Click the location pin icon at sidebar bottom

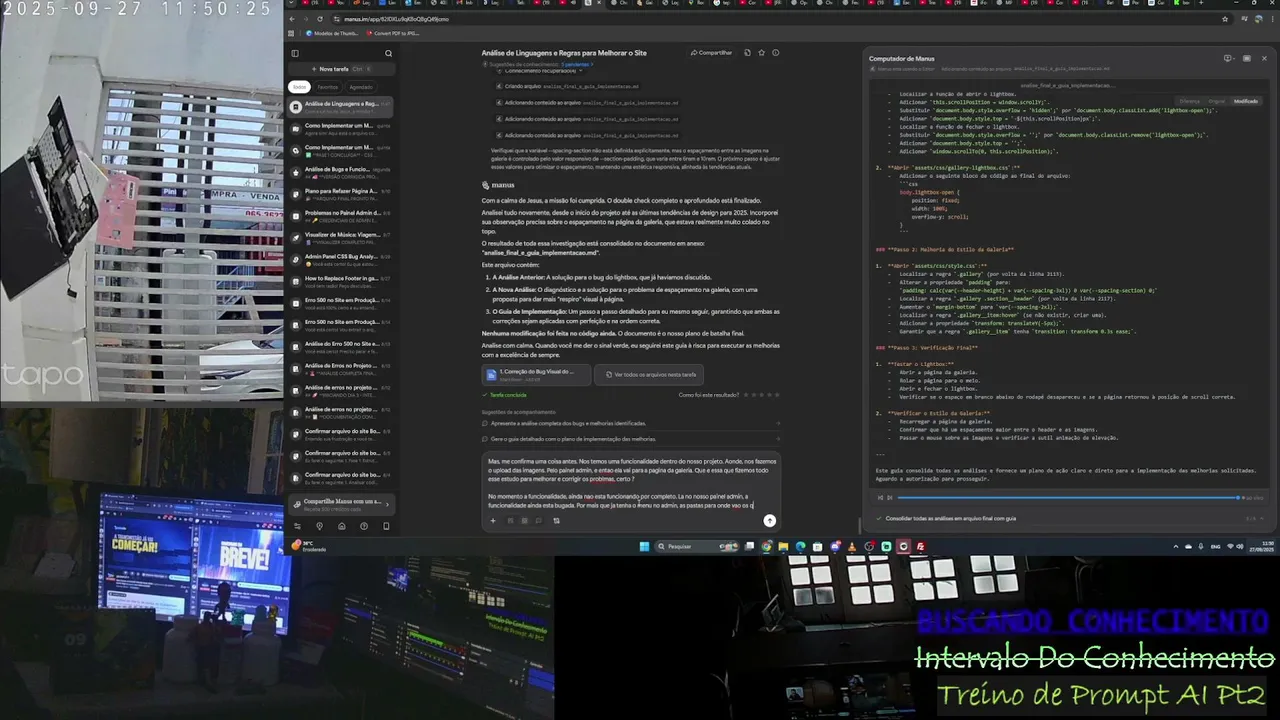(320, 526)
